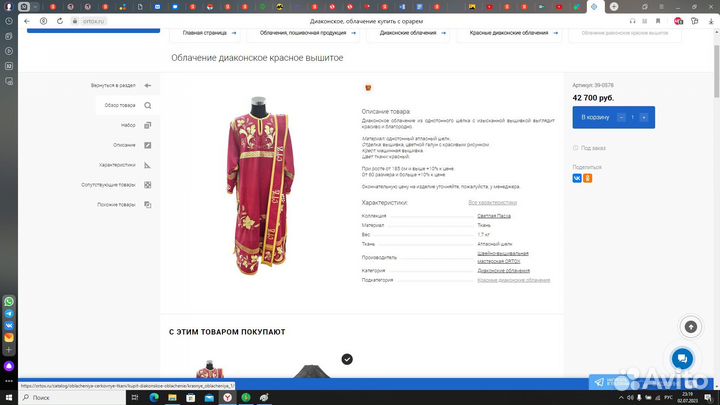Click the Windows taskbar Поиск search box

tap(72, 398)
